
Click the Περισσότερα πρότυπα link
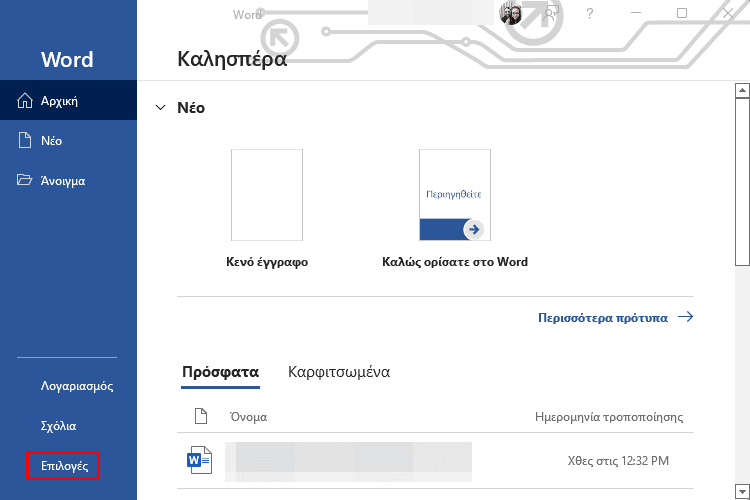click(x=616, y=318)
